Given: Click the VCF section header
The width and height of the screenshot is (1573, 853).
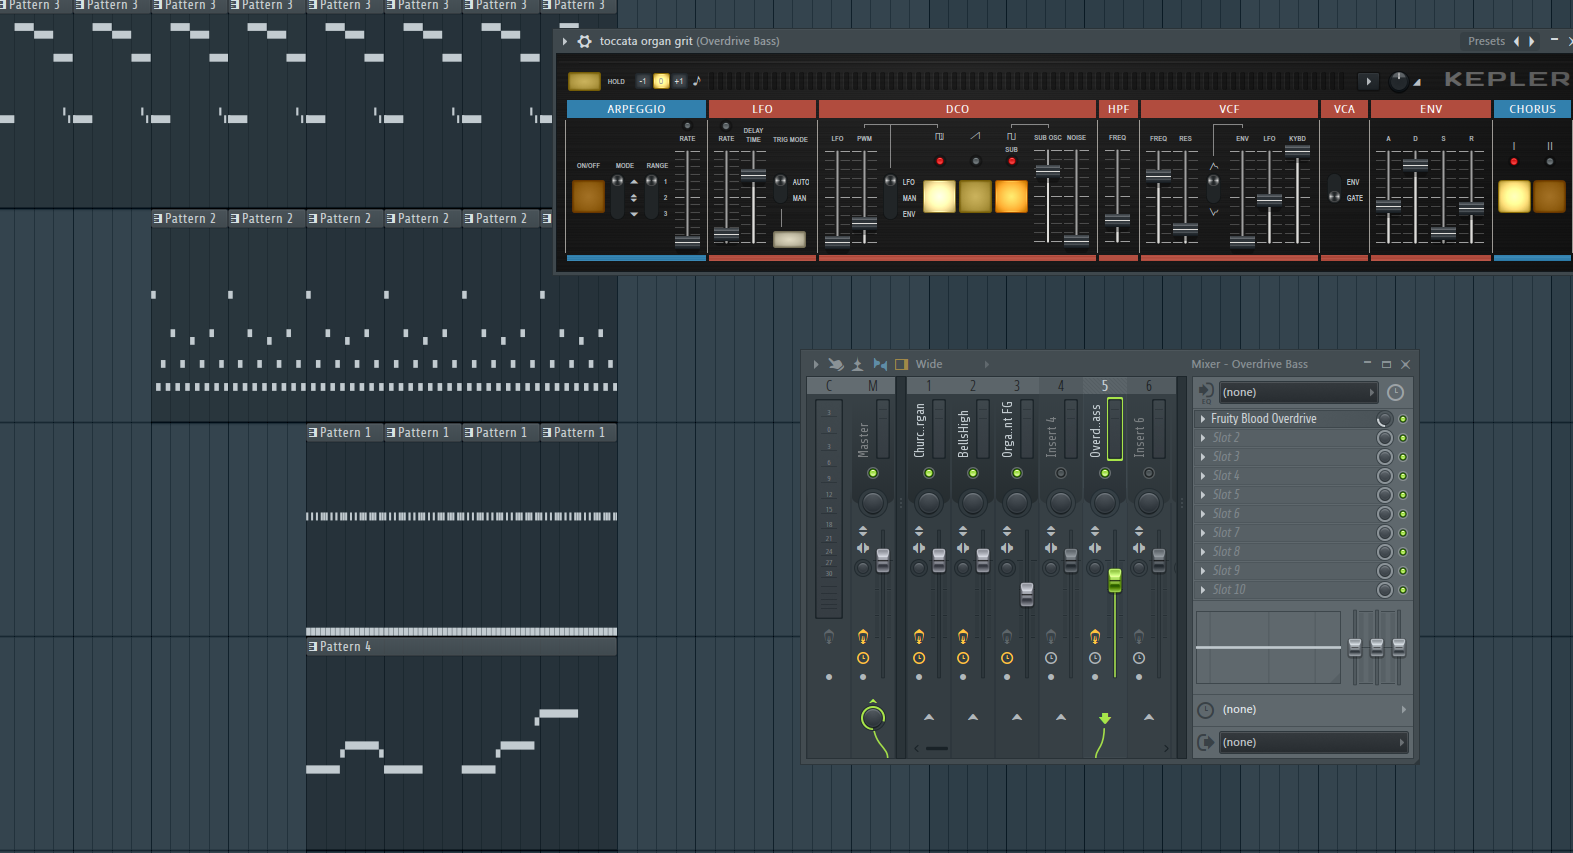Looking at the screenshot, I should [1229, 109].
